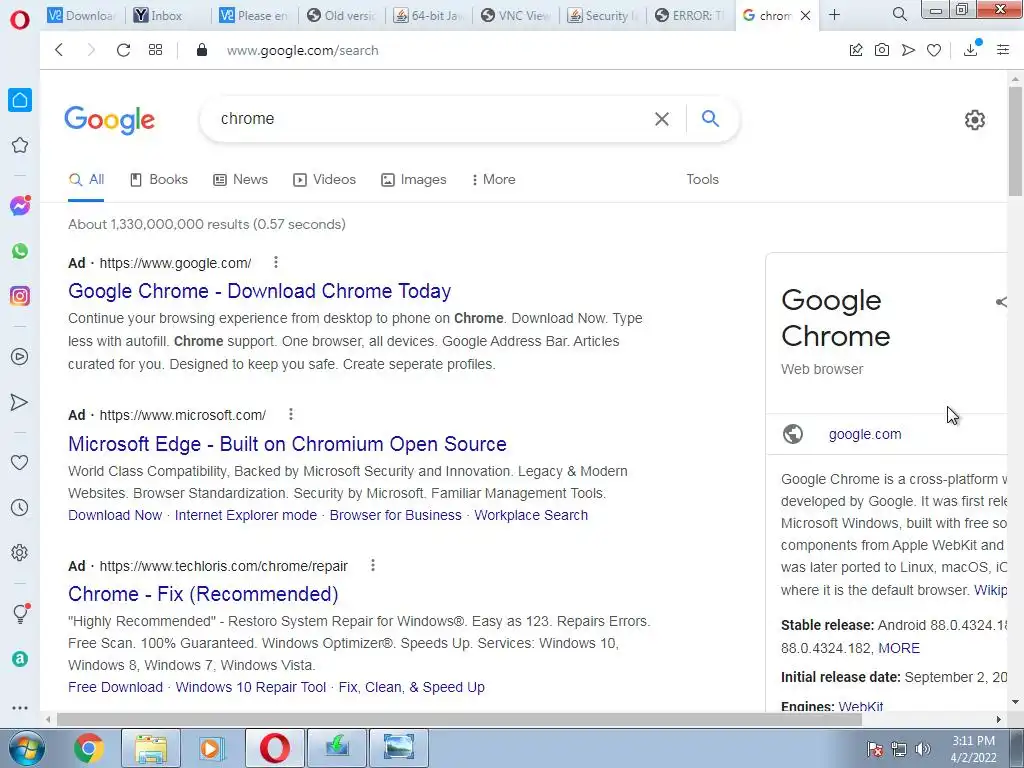Click MORE next to Stable release
Viewport: 1024px width, 768px height.
point(899,648)
